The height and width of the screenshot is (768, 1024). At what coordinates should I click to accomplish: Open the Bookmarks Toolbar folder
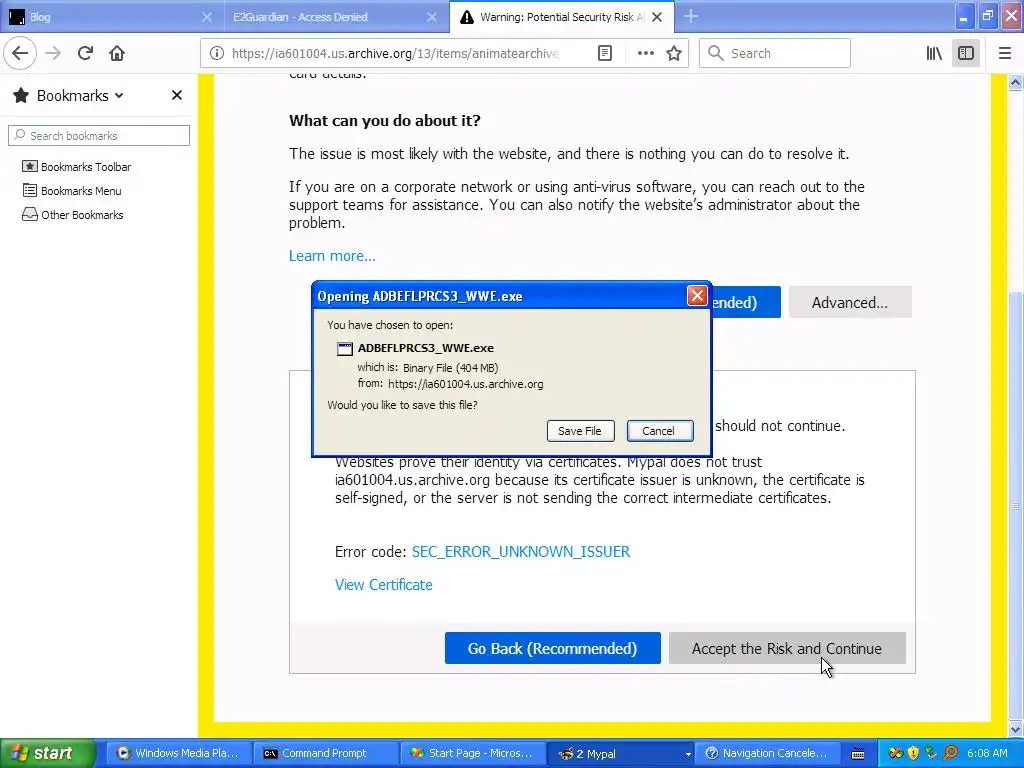(76, 167)
